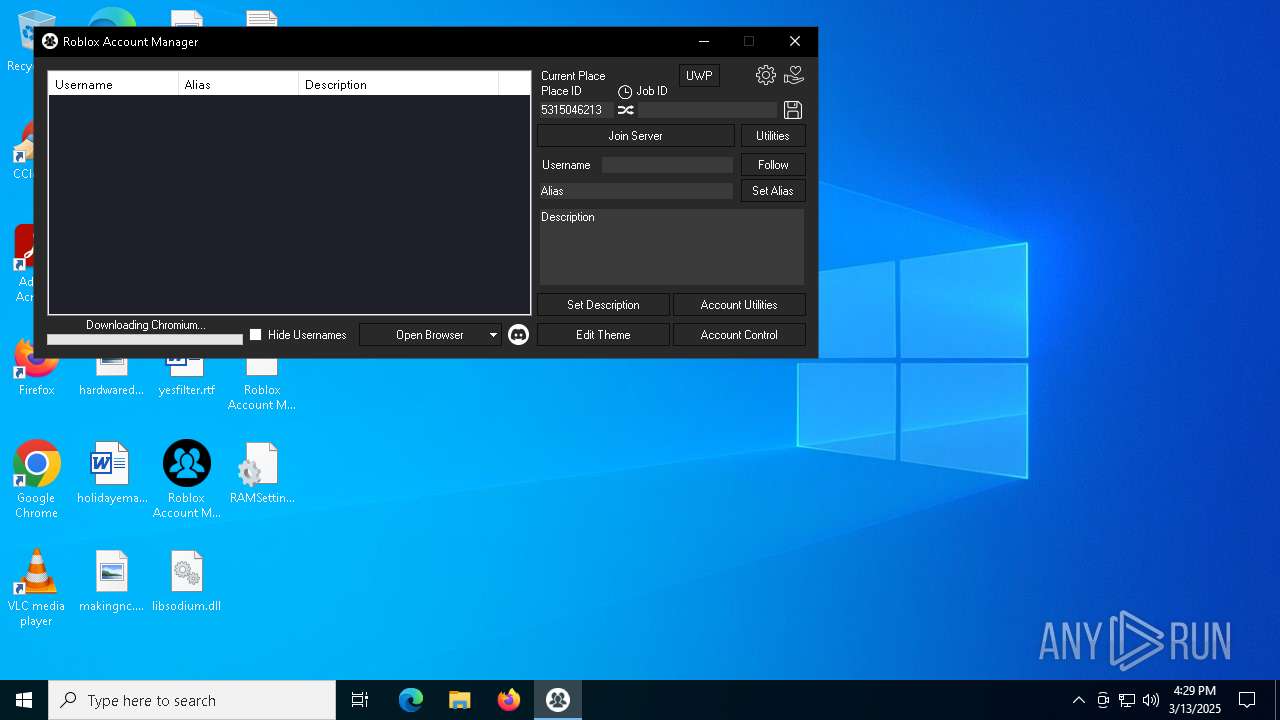Click the volume speaker tray icon
Image resolution: width=1280 pixels, height=720 pixels.
pos(1151,700)
